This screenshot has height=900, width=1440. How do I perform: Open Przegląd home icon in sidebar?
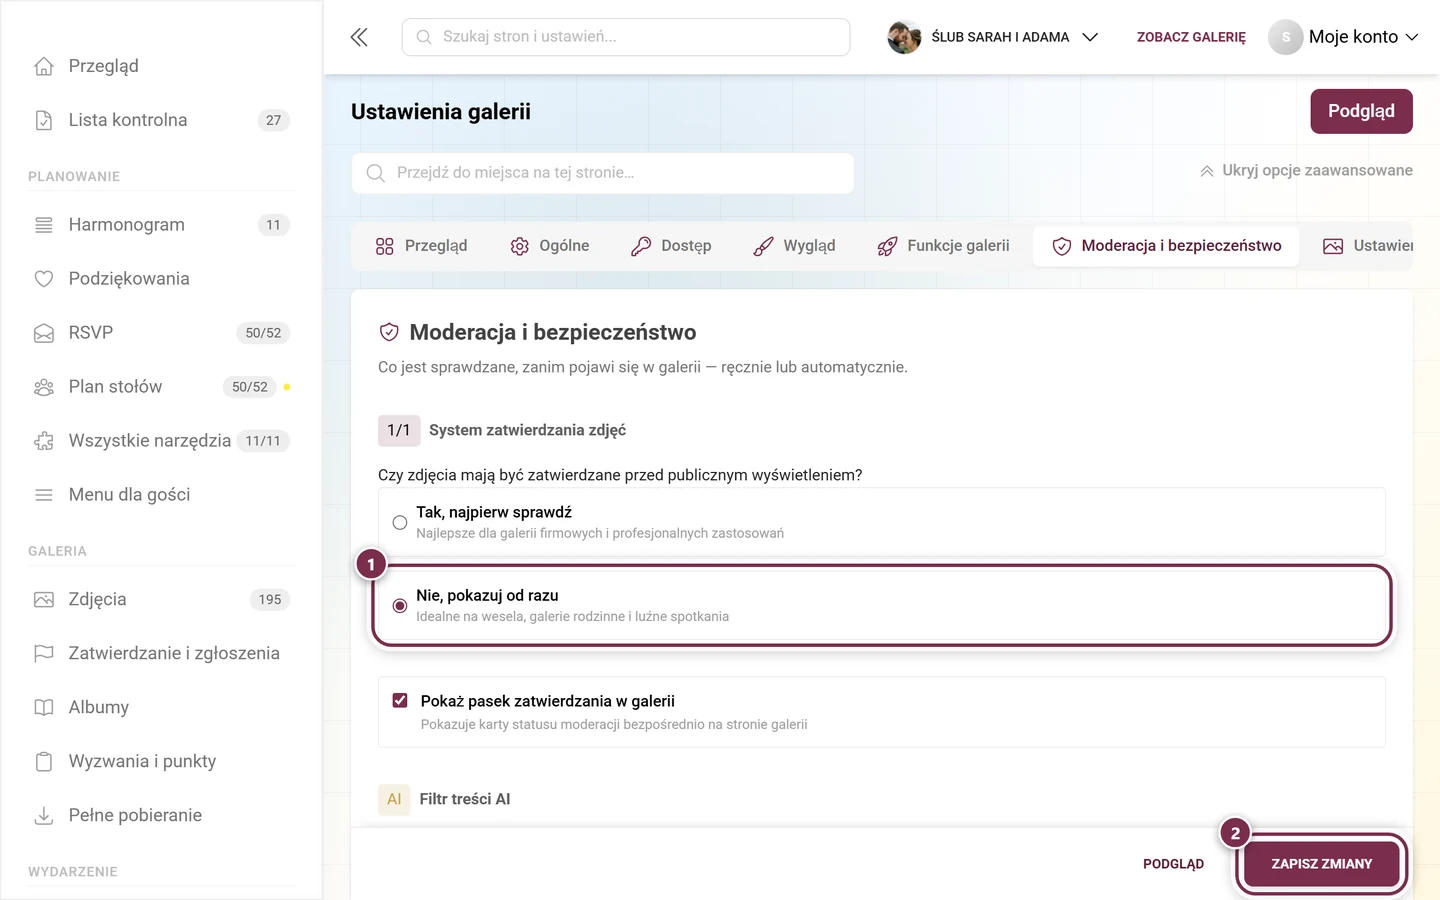coord(44,66)
